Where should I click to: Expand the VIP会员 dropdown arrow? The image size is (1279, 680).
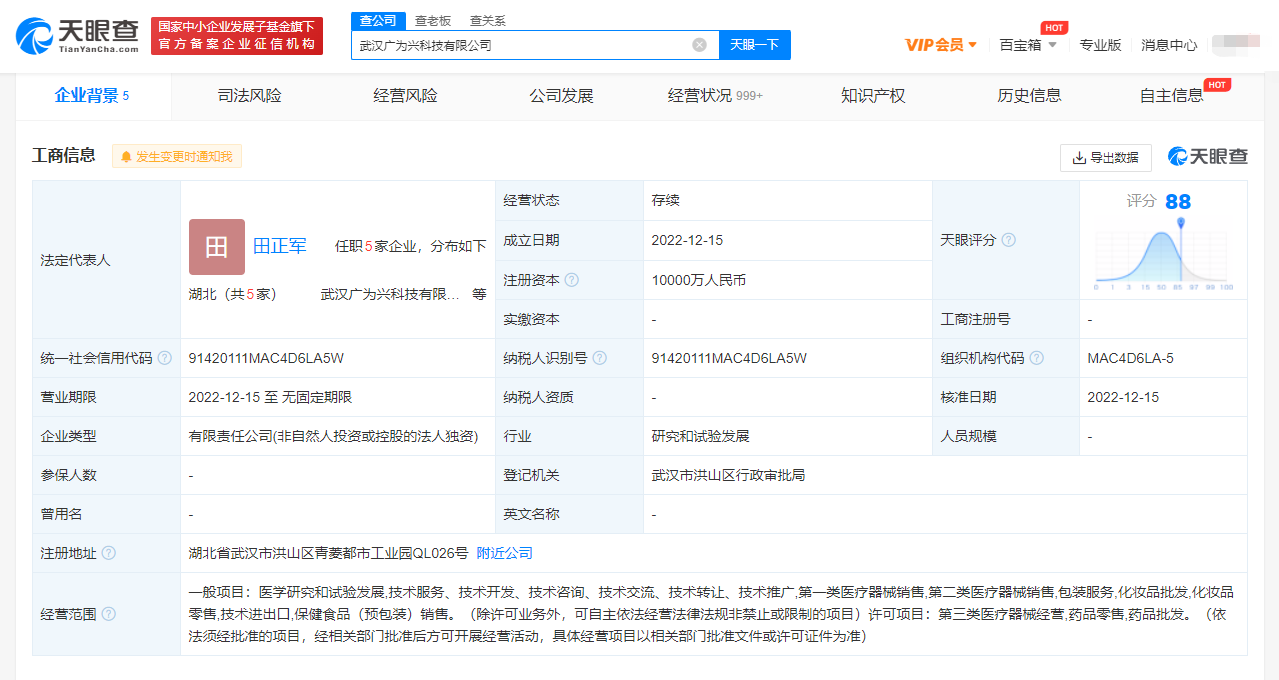pyautogui.click(x=972, y=45)
